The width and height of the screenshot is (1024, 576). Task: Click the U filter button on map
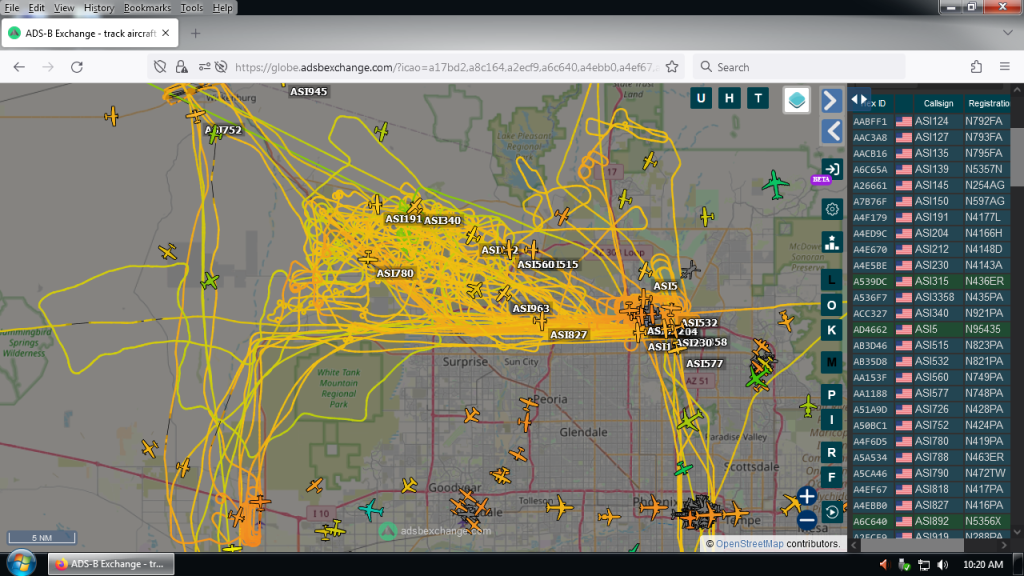tap(701, 99)
